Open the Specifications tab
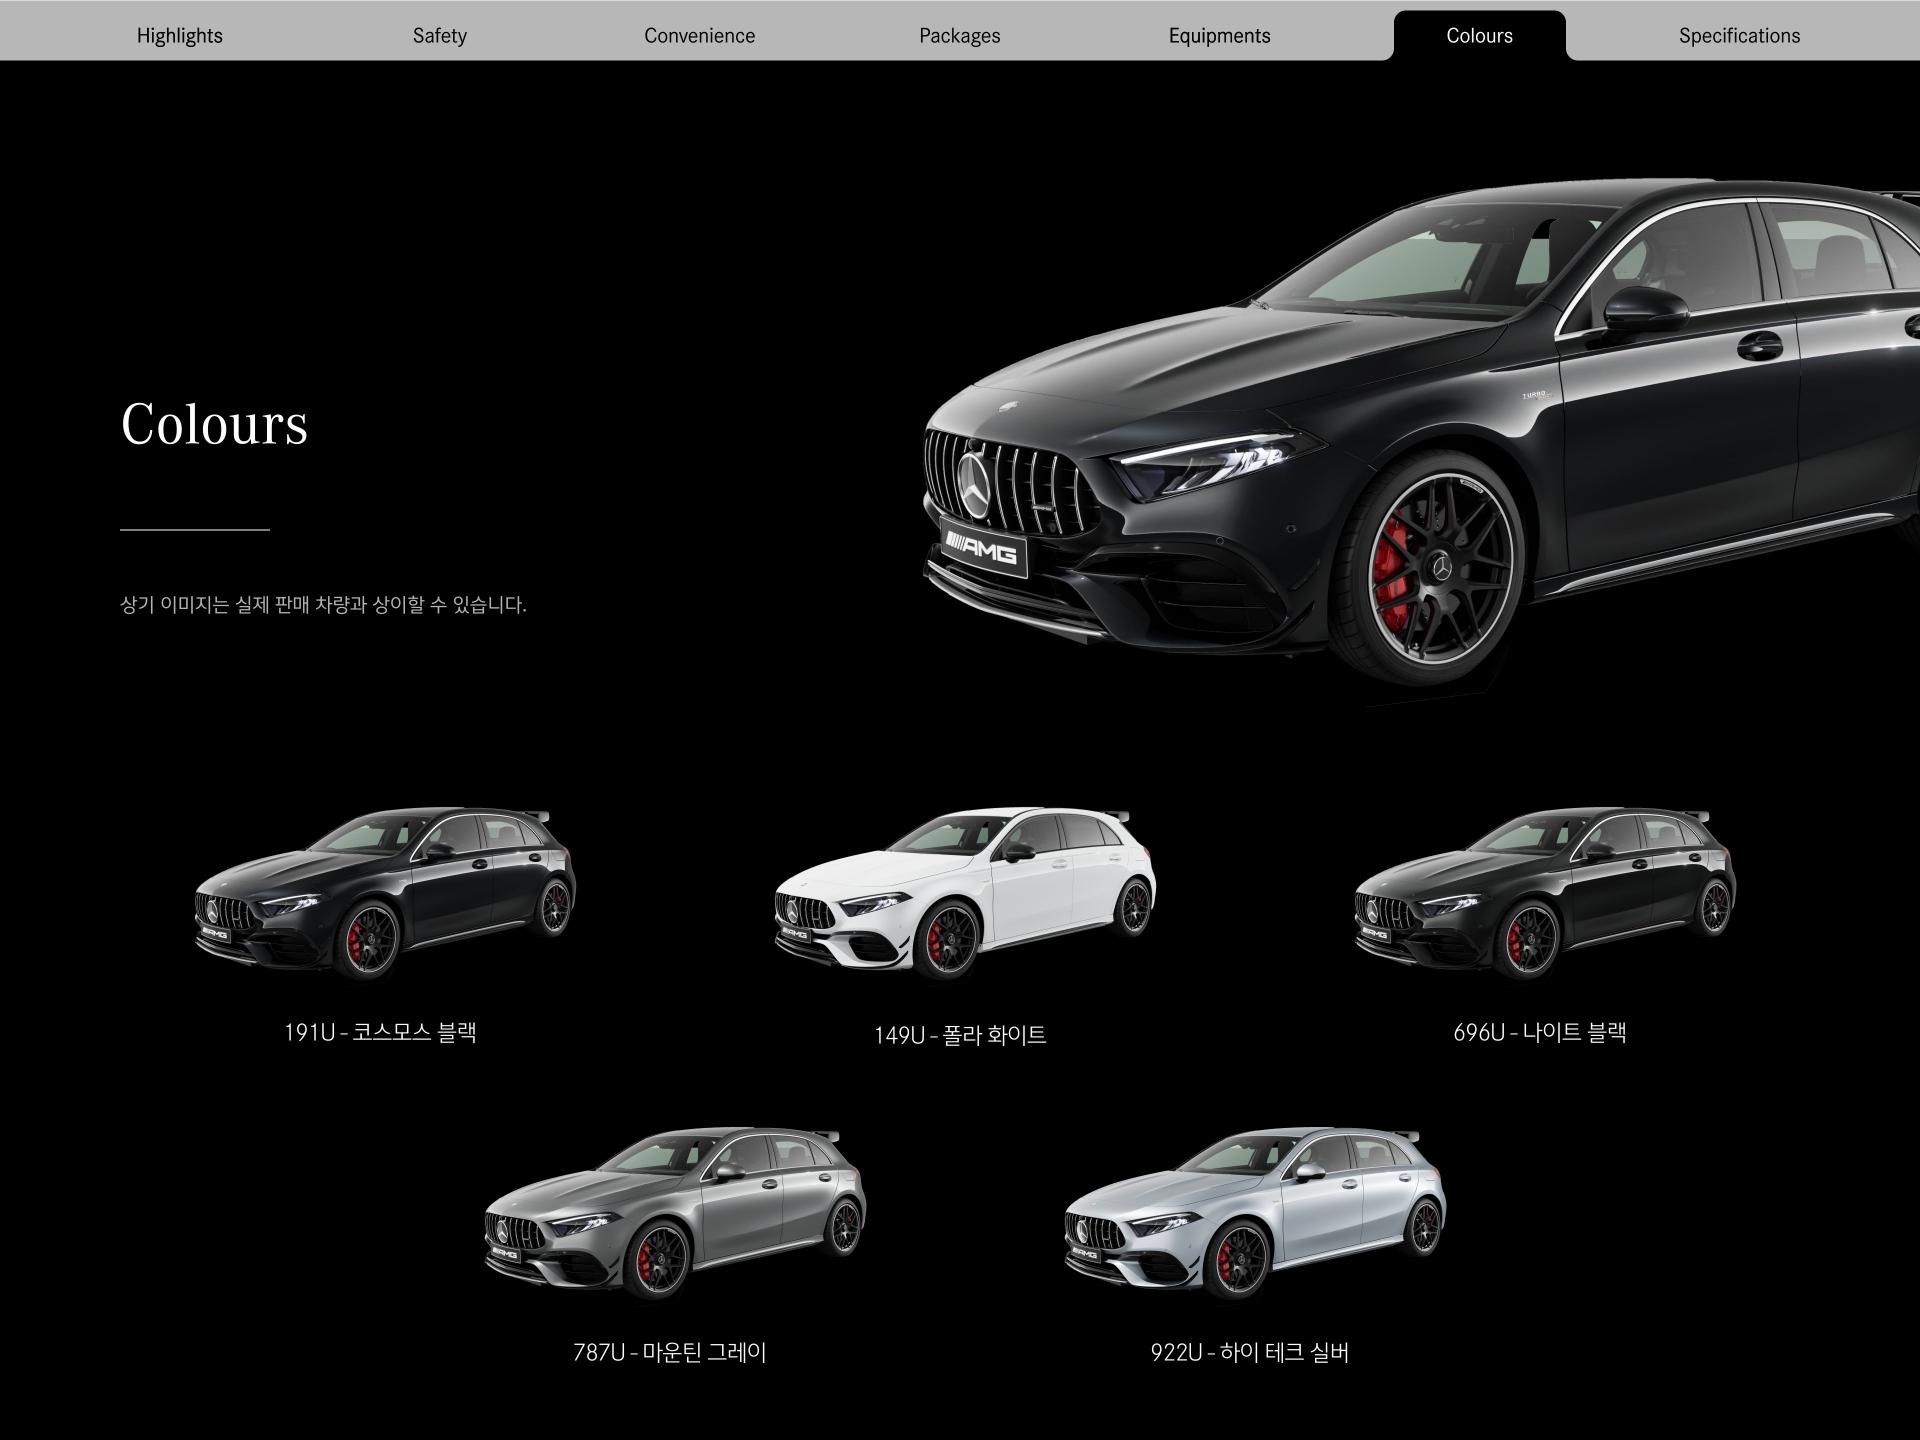 [x=1740, y=36]
